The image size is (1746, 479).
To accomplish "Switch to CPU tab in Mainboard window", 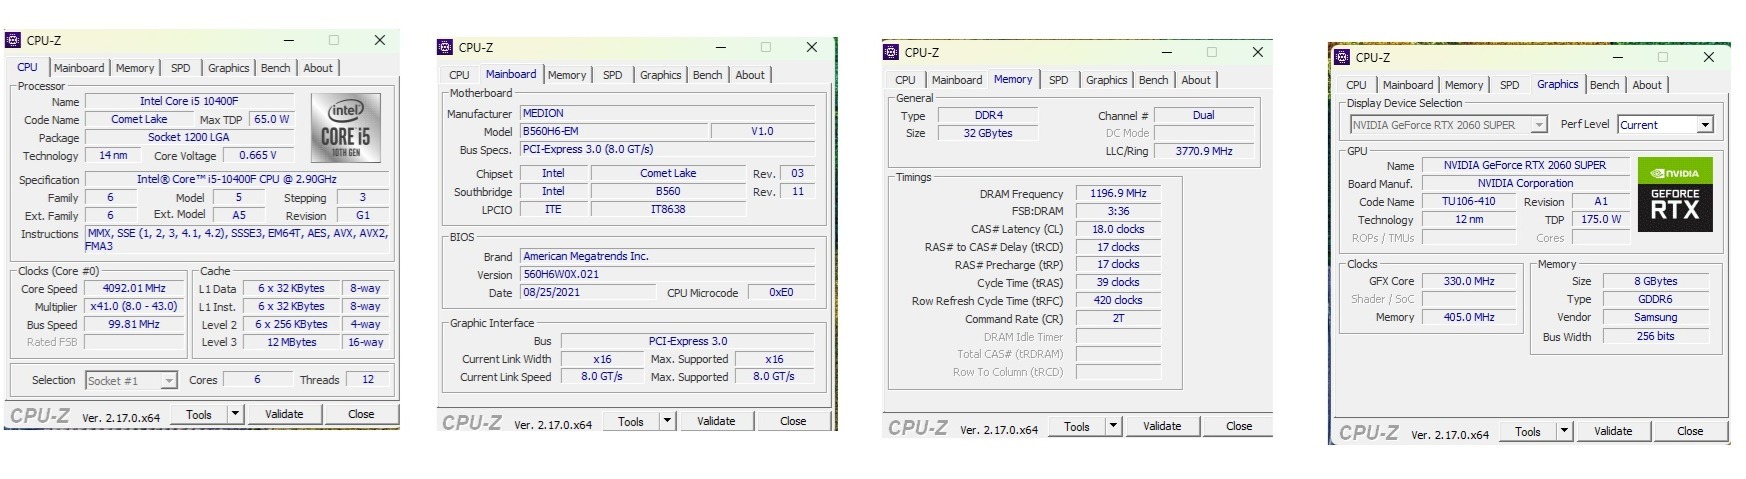I will coord(459,75).
